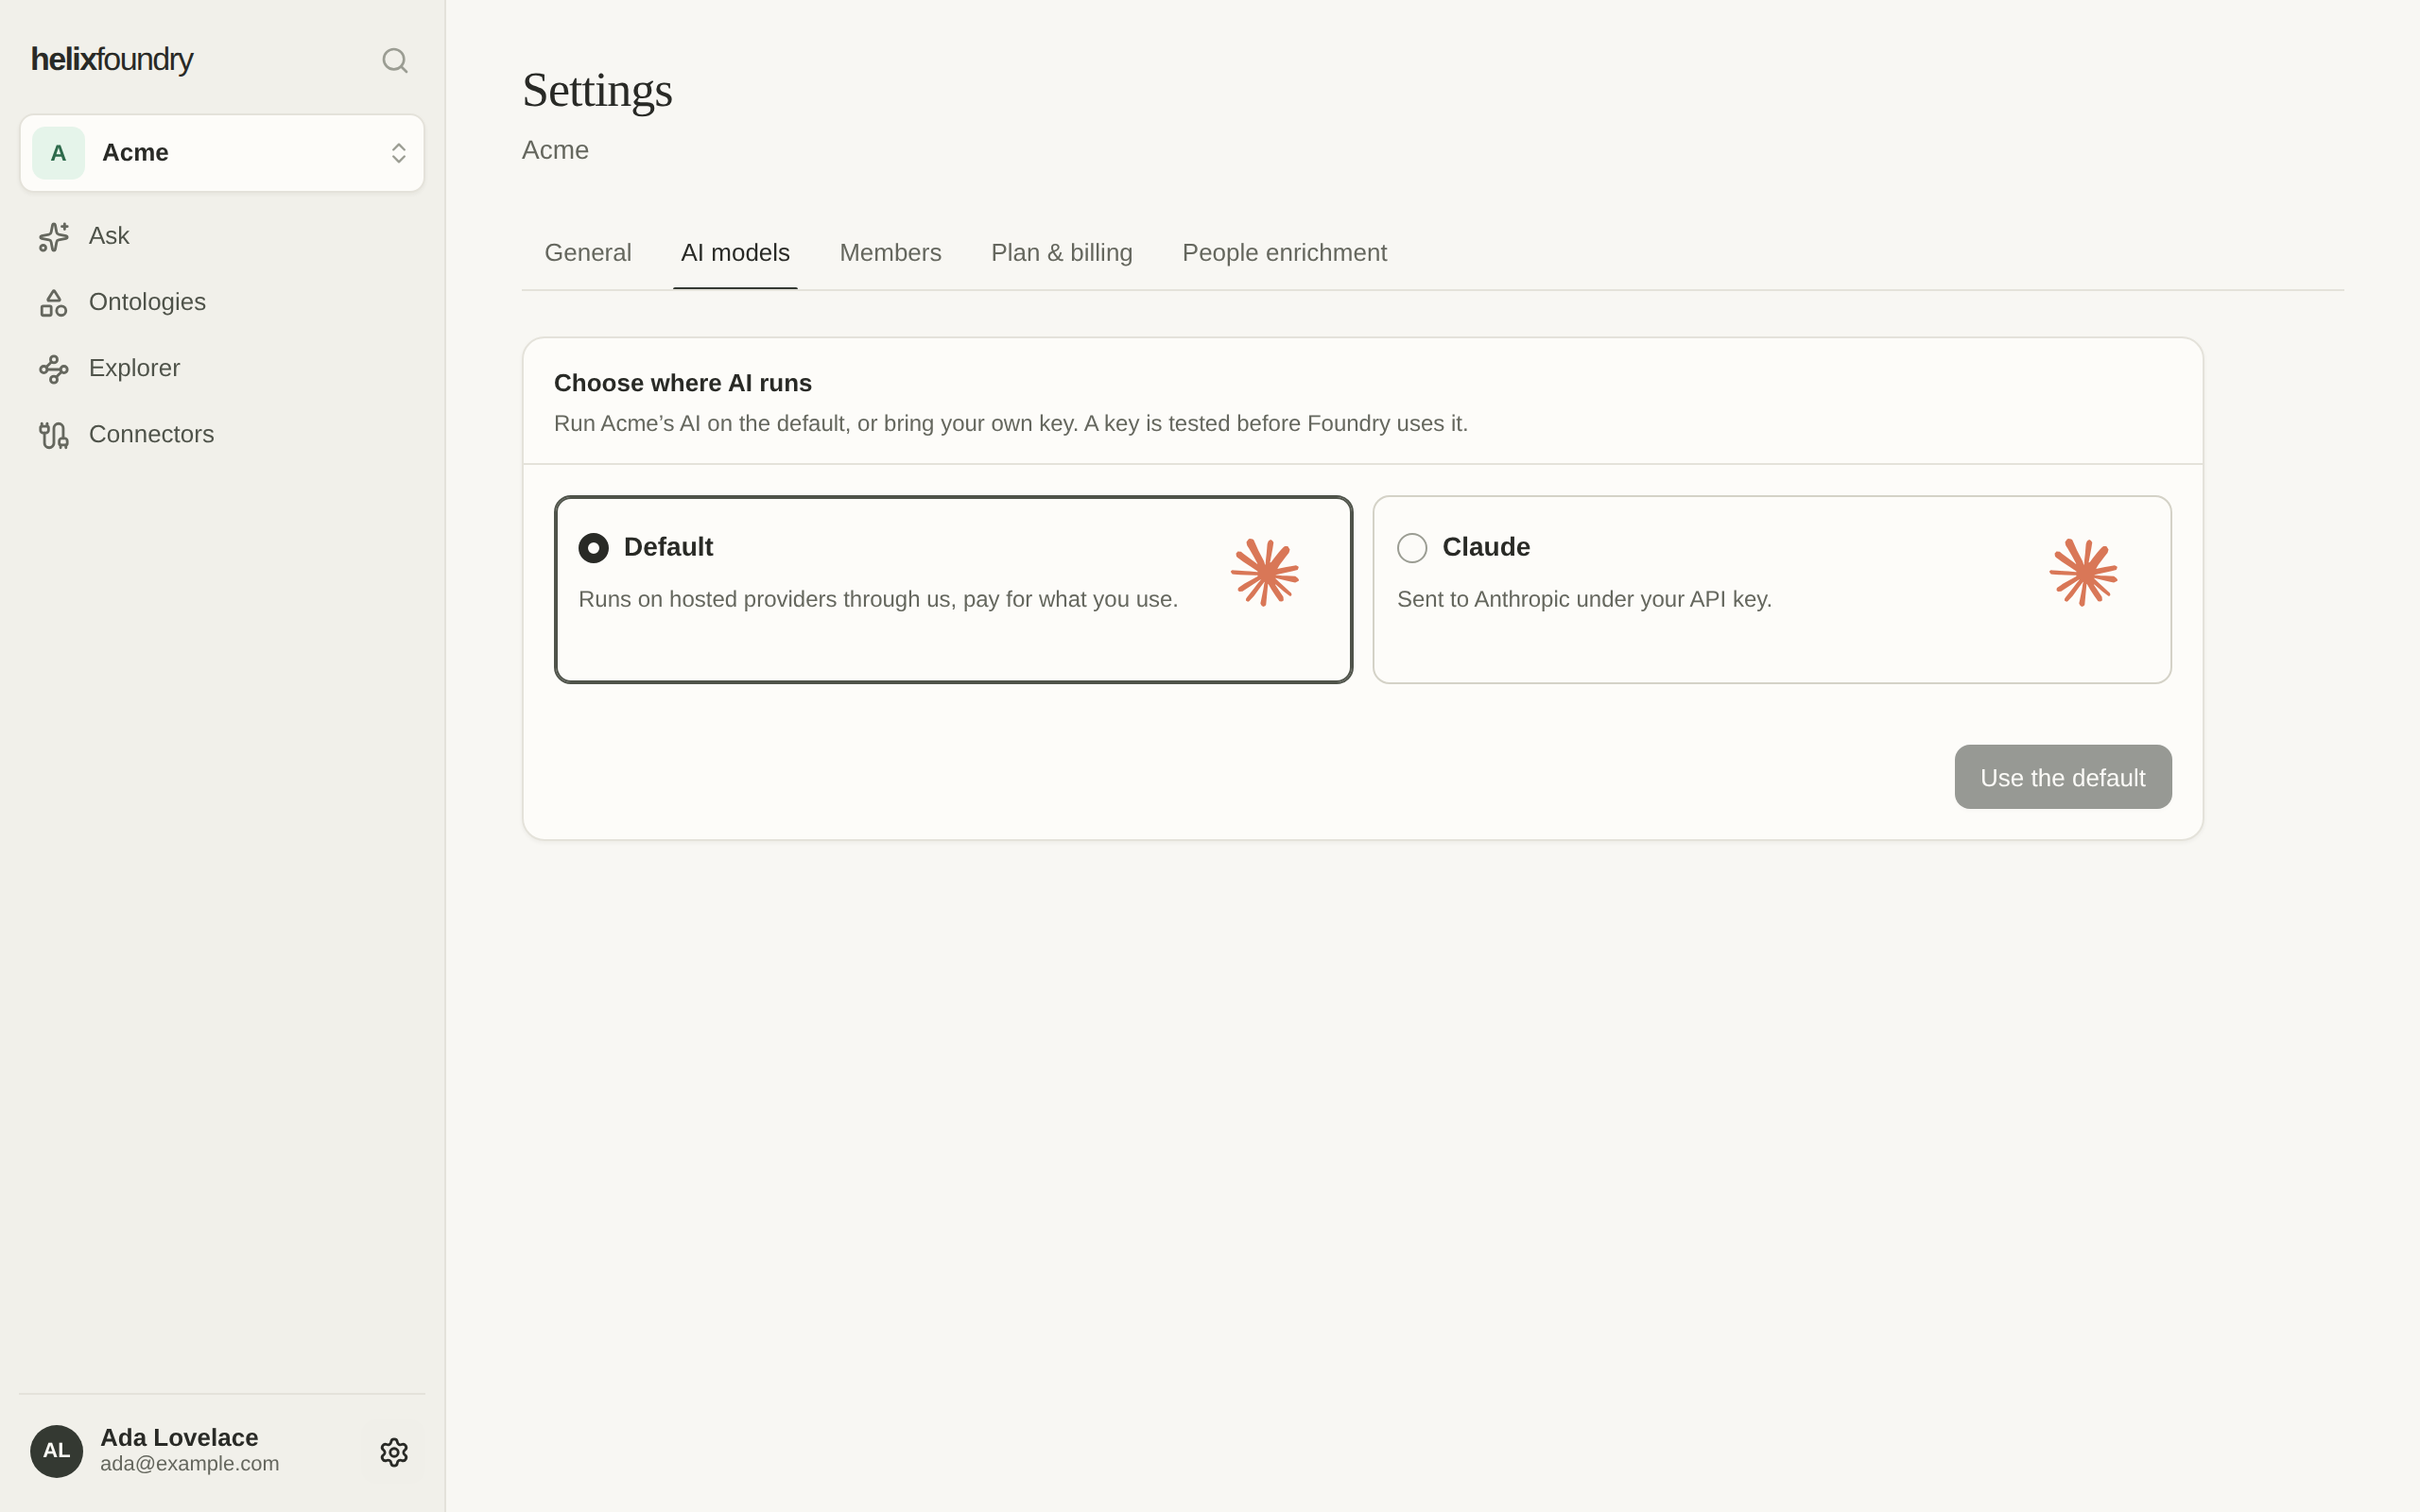The image size is (2420, 1512).
Task: Select the Default radio button
Action: coord(594,548)
